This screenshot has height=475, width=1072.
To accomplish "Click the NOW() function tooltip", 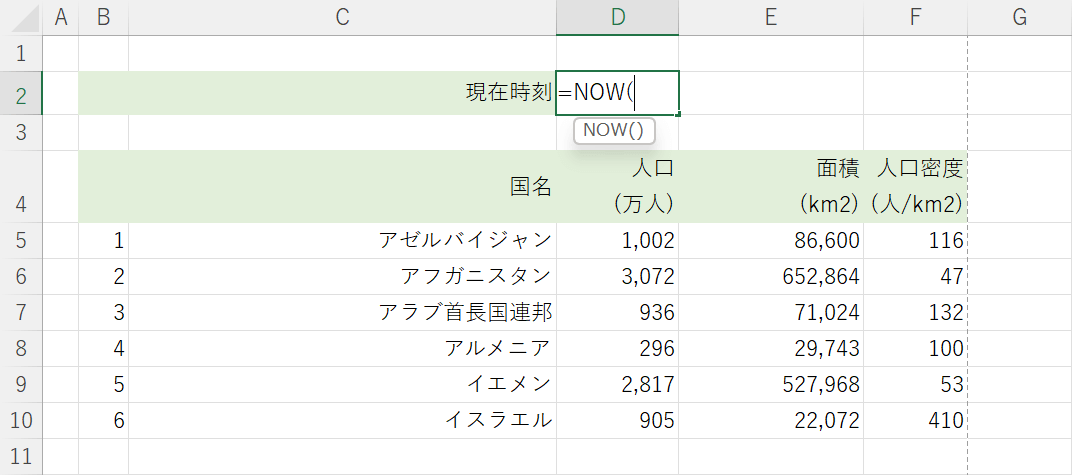I will pos(614,131).
